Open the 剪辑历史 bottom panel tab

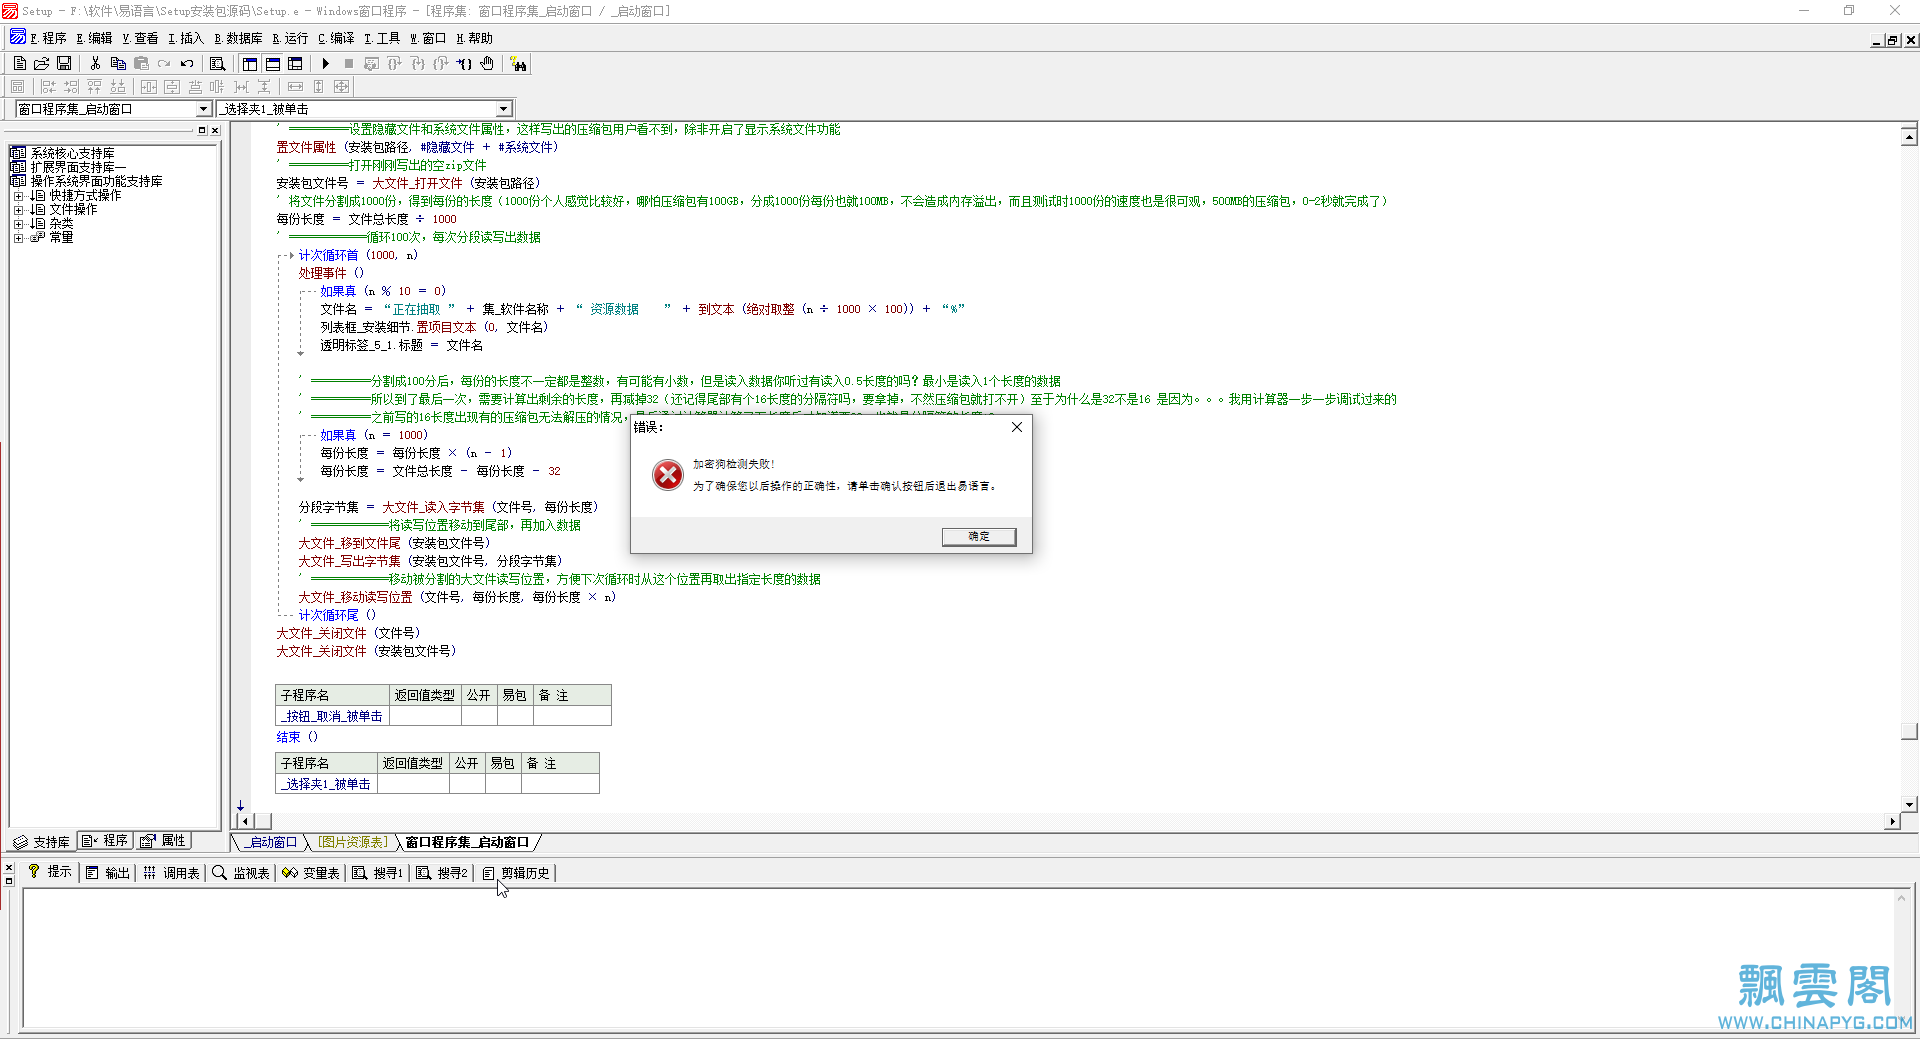516,873
